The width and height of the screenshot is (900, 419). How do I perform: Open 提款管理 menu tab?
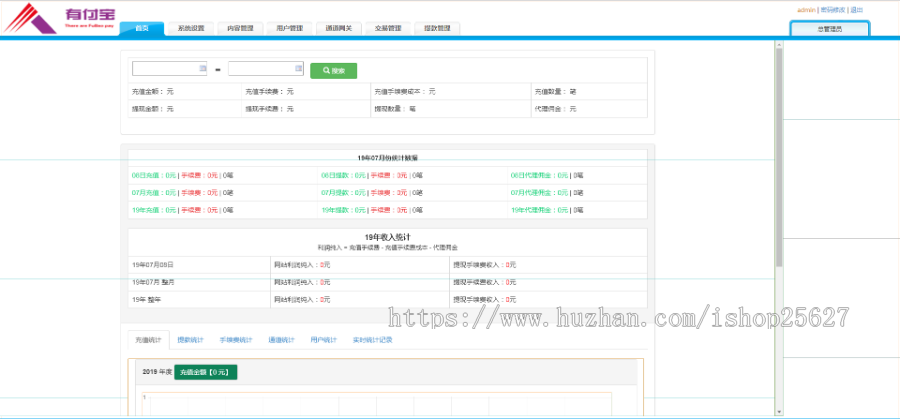pos(437,28)
